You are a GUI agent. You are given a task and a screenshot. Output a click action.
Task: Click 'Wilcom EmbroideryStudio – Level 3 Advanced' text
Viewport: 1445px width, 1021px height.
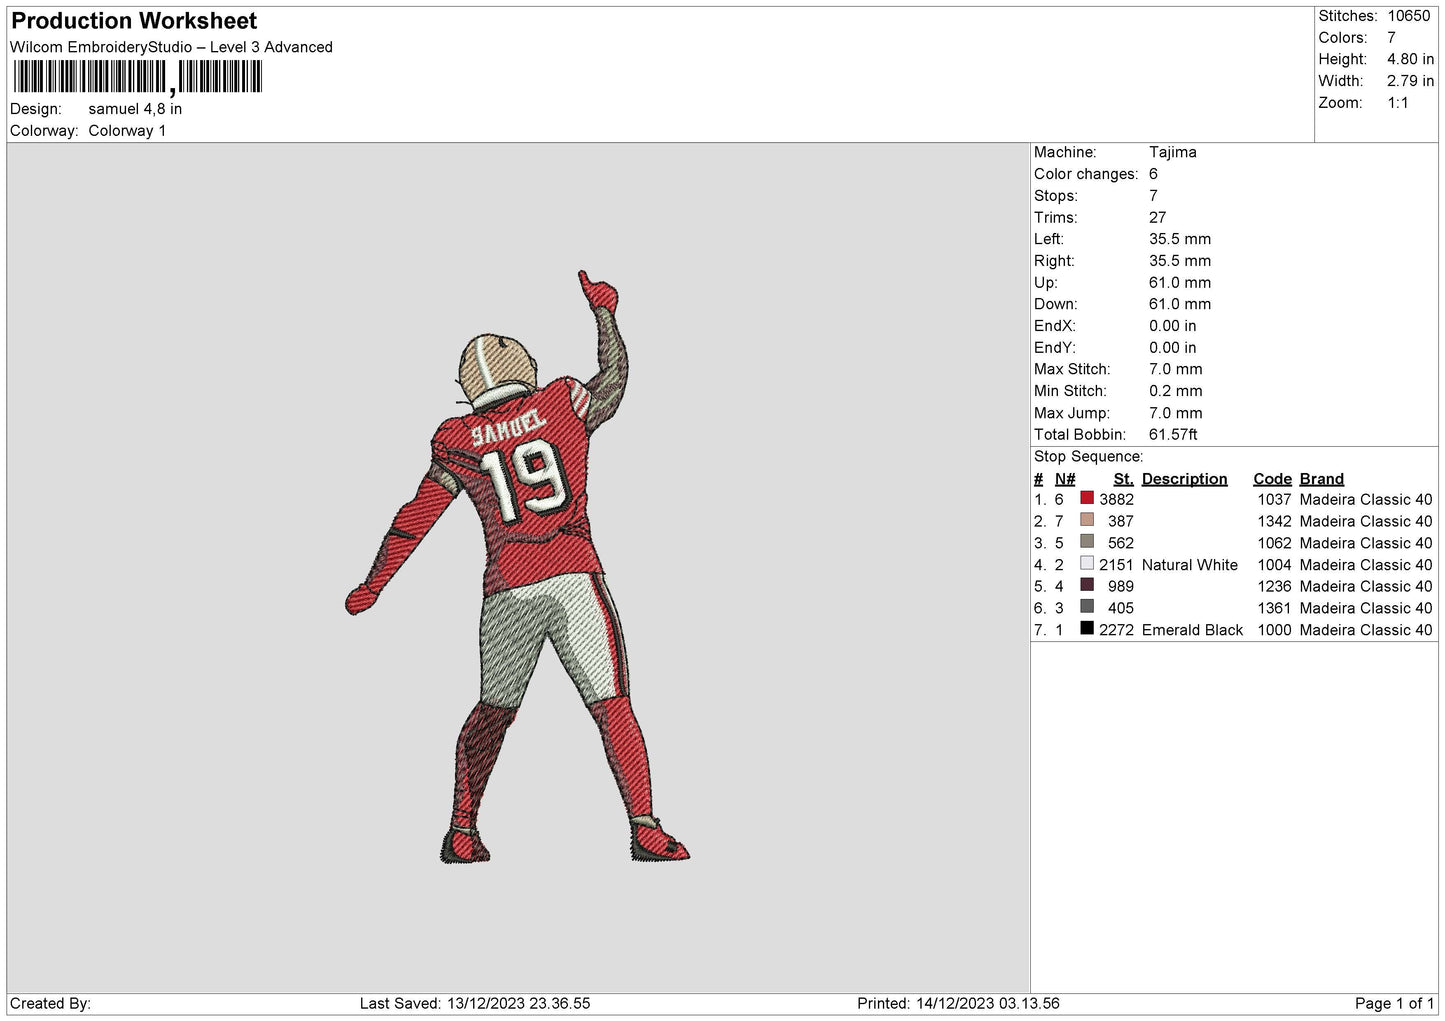tap(171, 47)
